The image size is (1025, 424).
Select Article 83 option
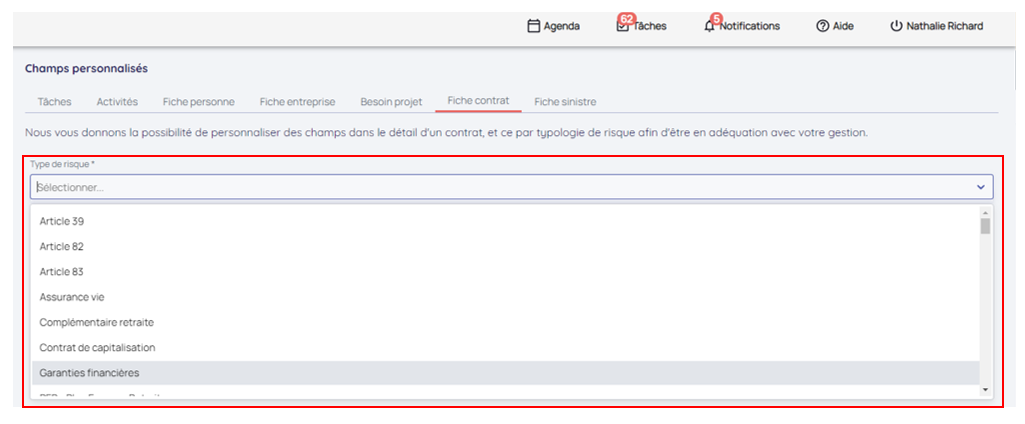(61, 272)
